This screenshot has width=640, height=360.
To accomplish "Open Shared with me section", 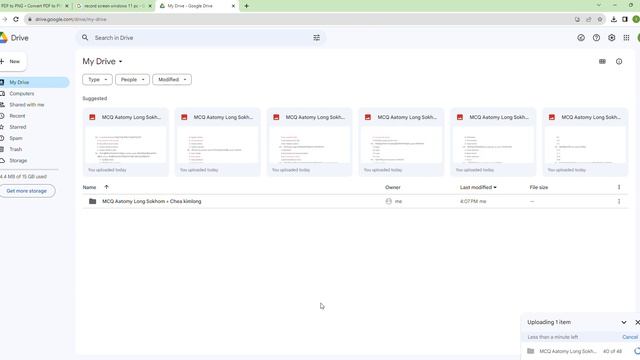I will pos(27,104).
